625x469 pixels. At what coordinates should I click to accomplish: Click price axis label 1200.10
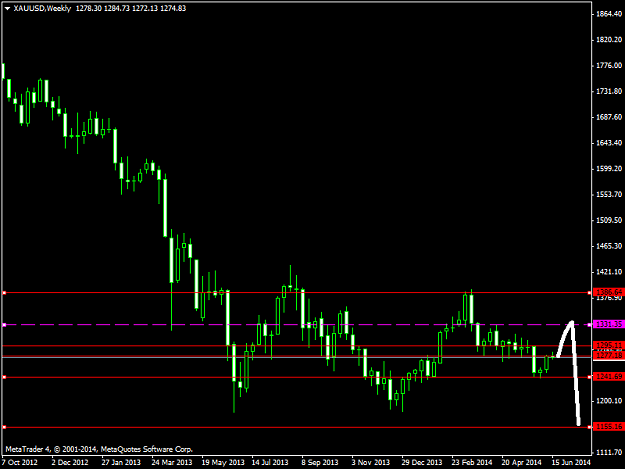pos(609,401)
